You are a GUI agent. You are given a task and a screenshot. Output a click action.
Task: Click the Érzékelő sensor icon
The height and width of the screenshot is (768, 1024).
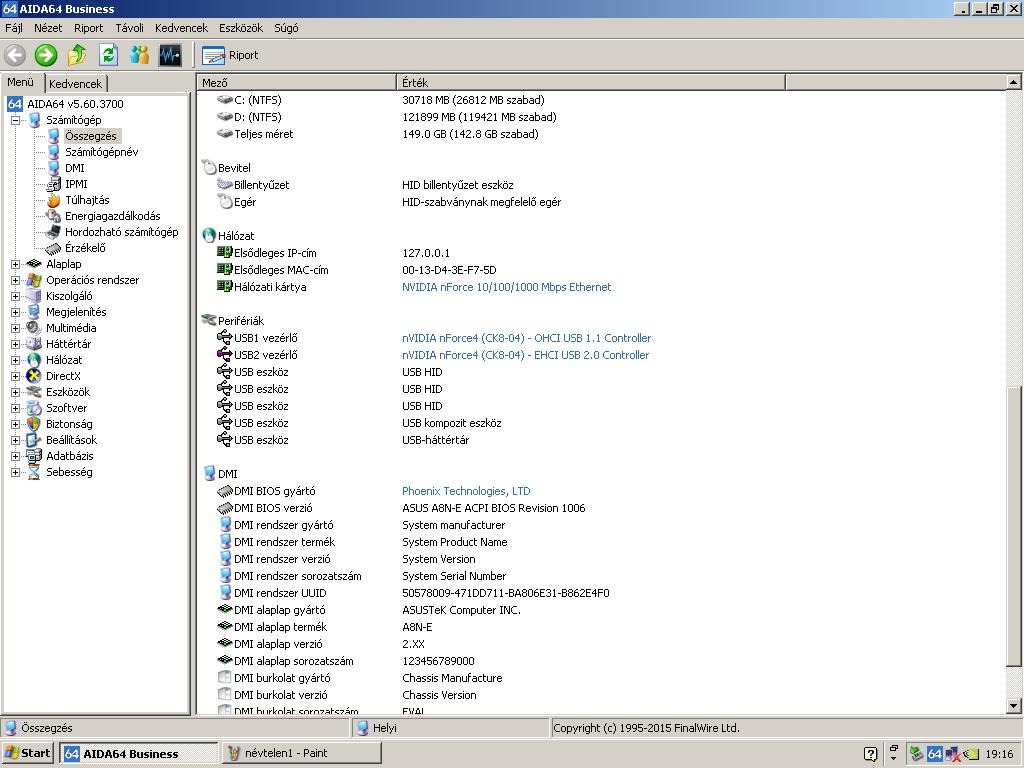pos(54,248)
